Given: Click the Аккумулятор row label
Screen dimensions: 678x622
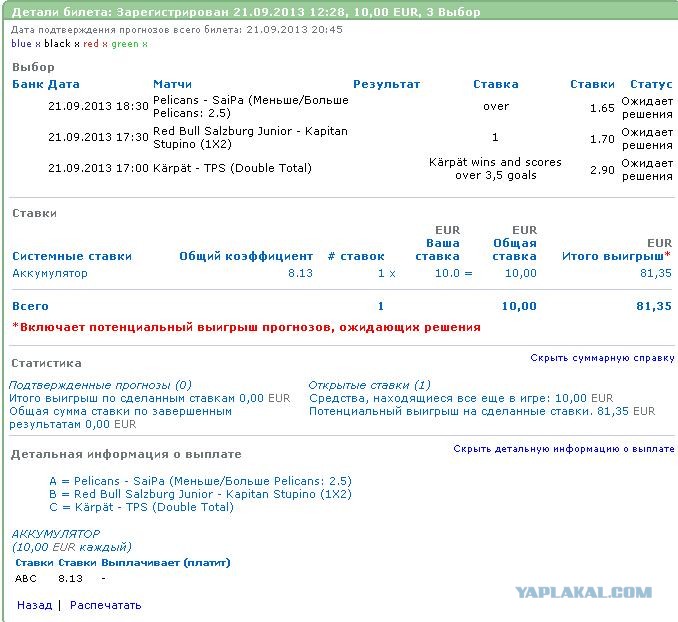Looking at the screenshot, I should 50,274.
